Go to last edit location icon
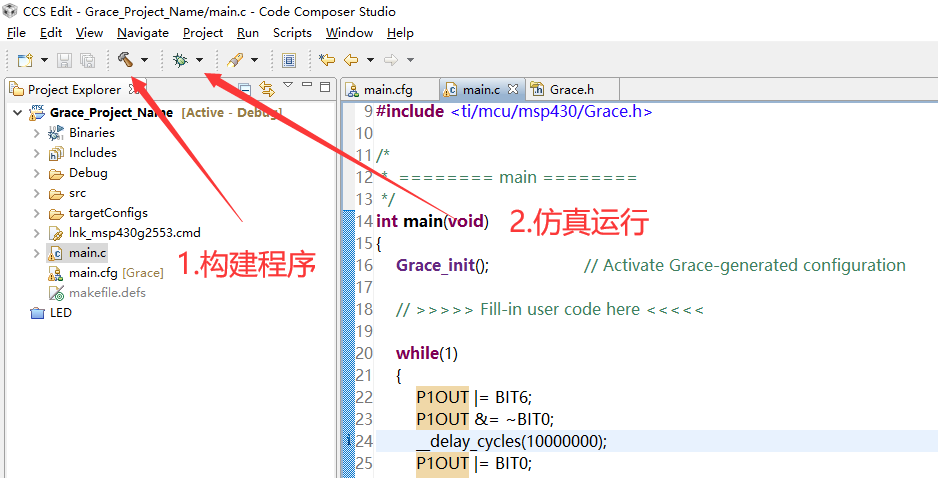 tap(327, 60)
